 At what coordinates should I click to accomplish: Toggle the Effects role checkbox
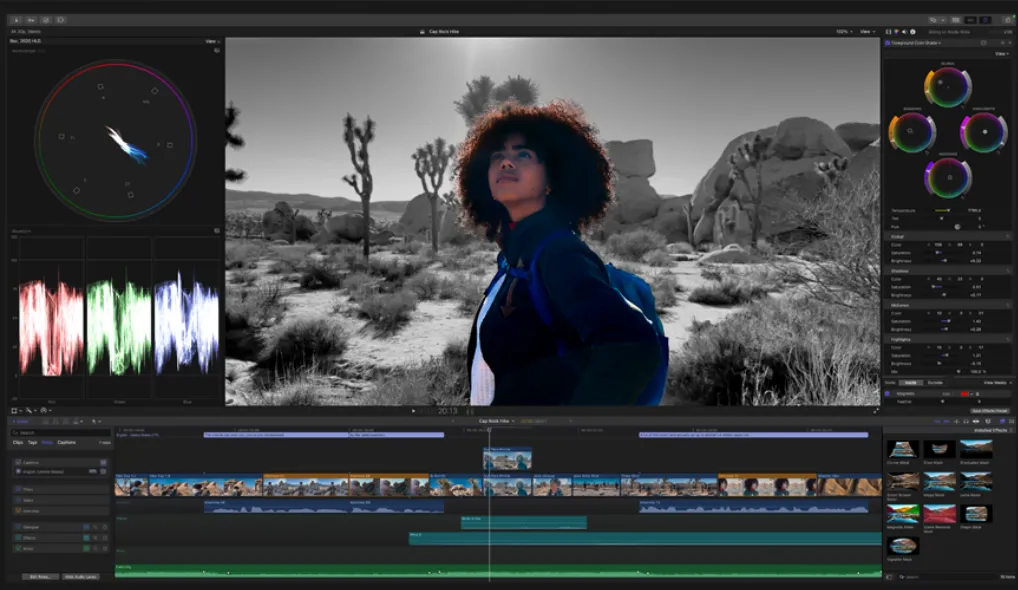coord(18,537)
